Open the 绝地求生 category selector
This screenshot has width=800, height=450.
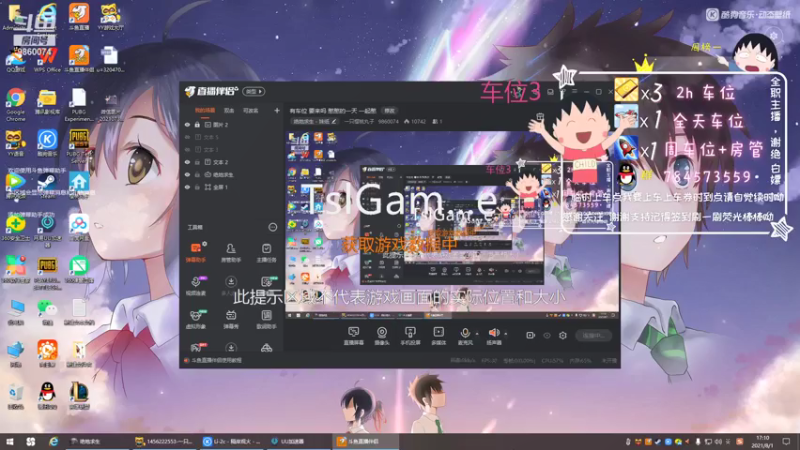(314, 121)
